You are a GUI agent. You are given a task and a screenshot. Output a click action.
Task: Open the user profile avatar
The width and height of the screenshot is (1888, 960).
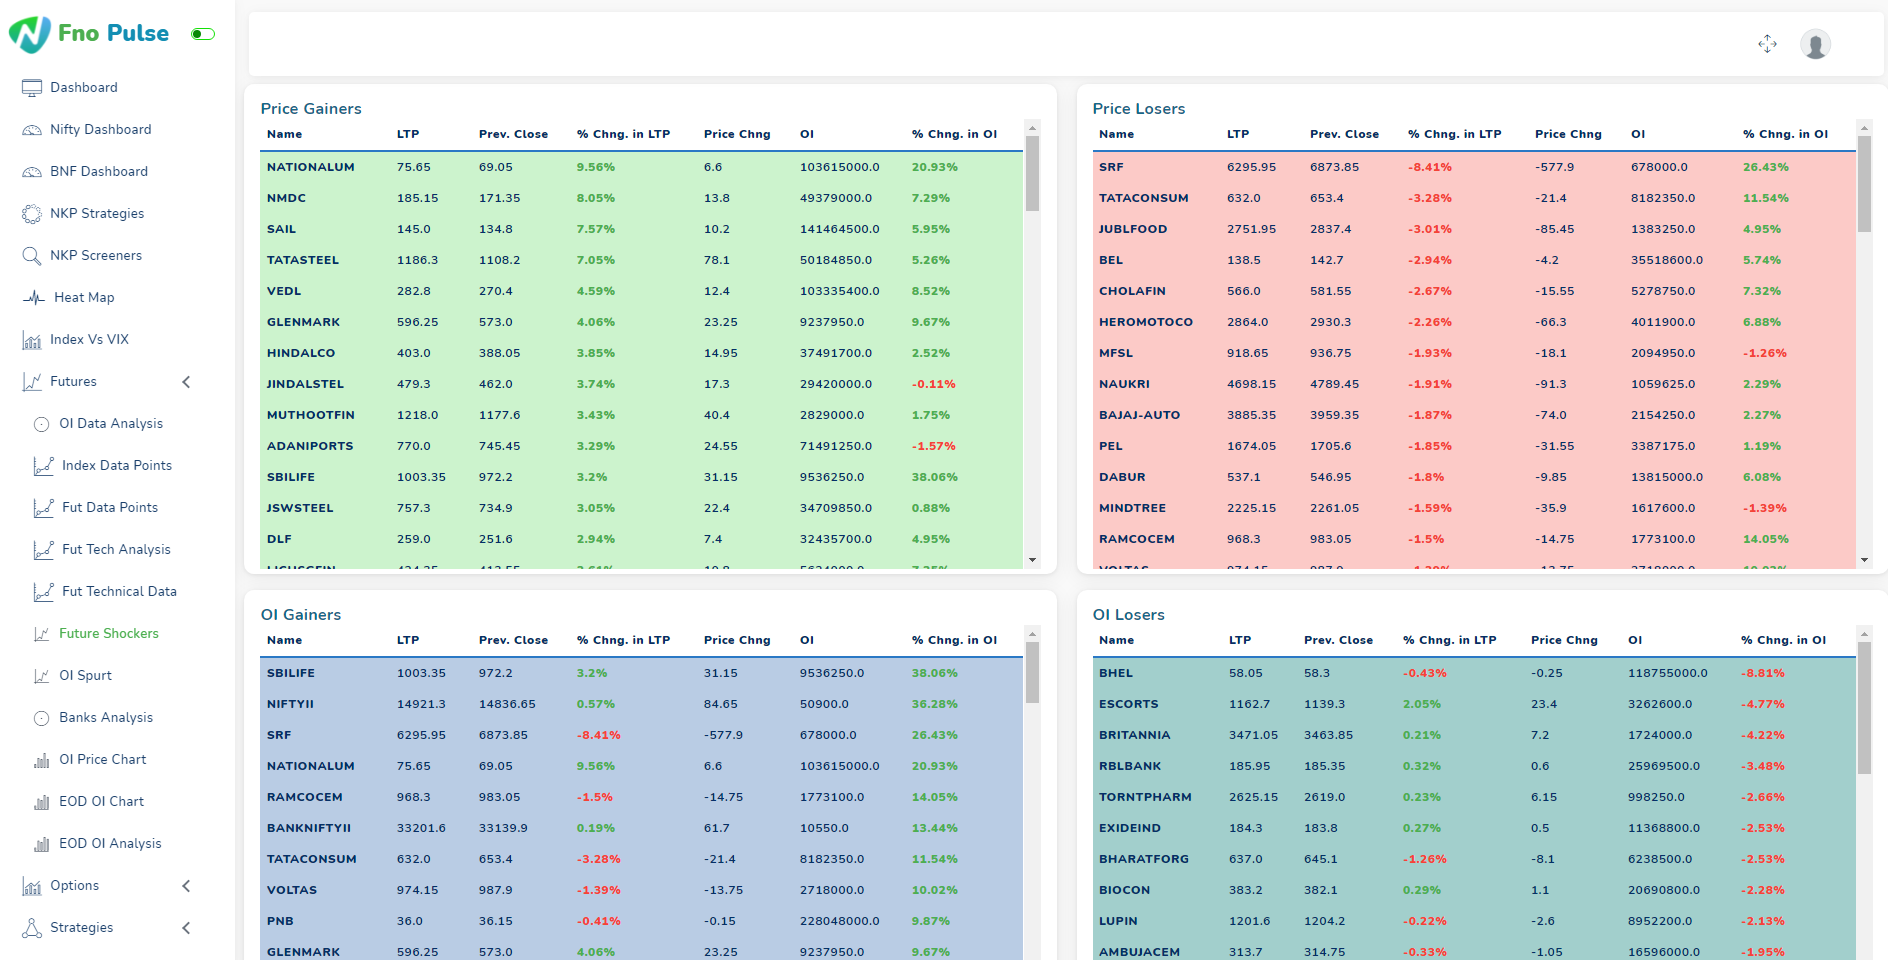click(1815, 44)
